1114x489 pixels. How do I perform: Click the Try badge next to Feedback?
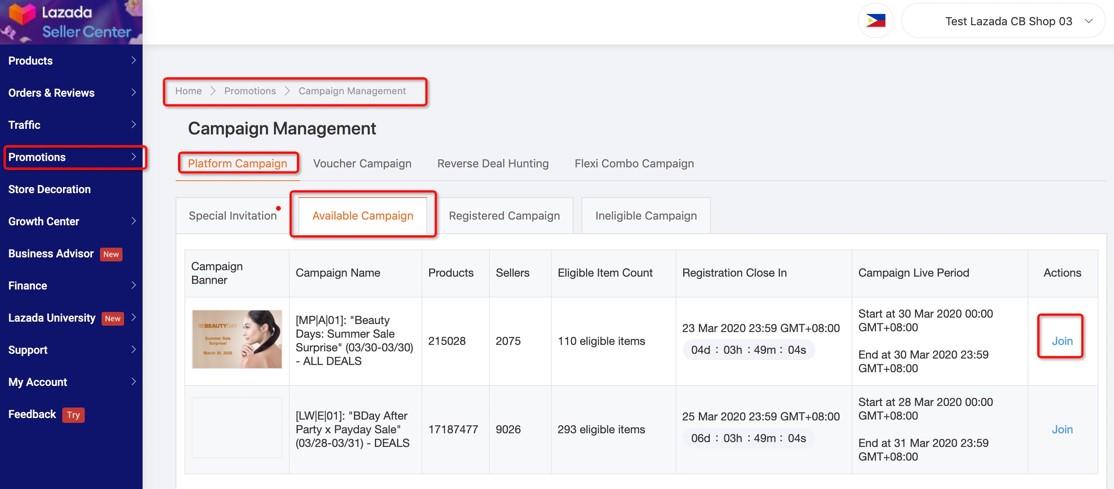click(73, 415)
